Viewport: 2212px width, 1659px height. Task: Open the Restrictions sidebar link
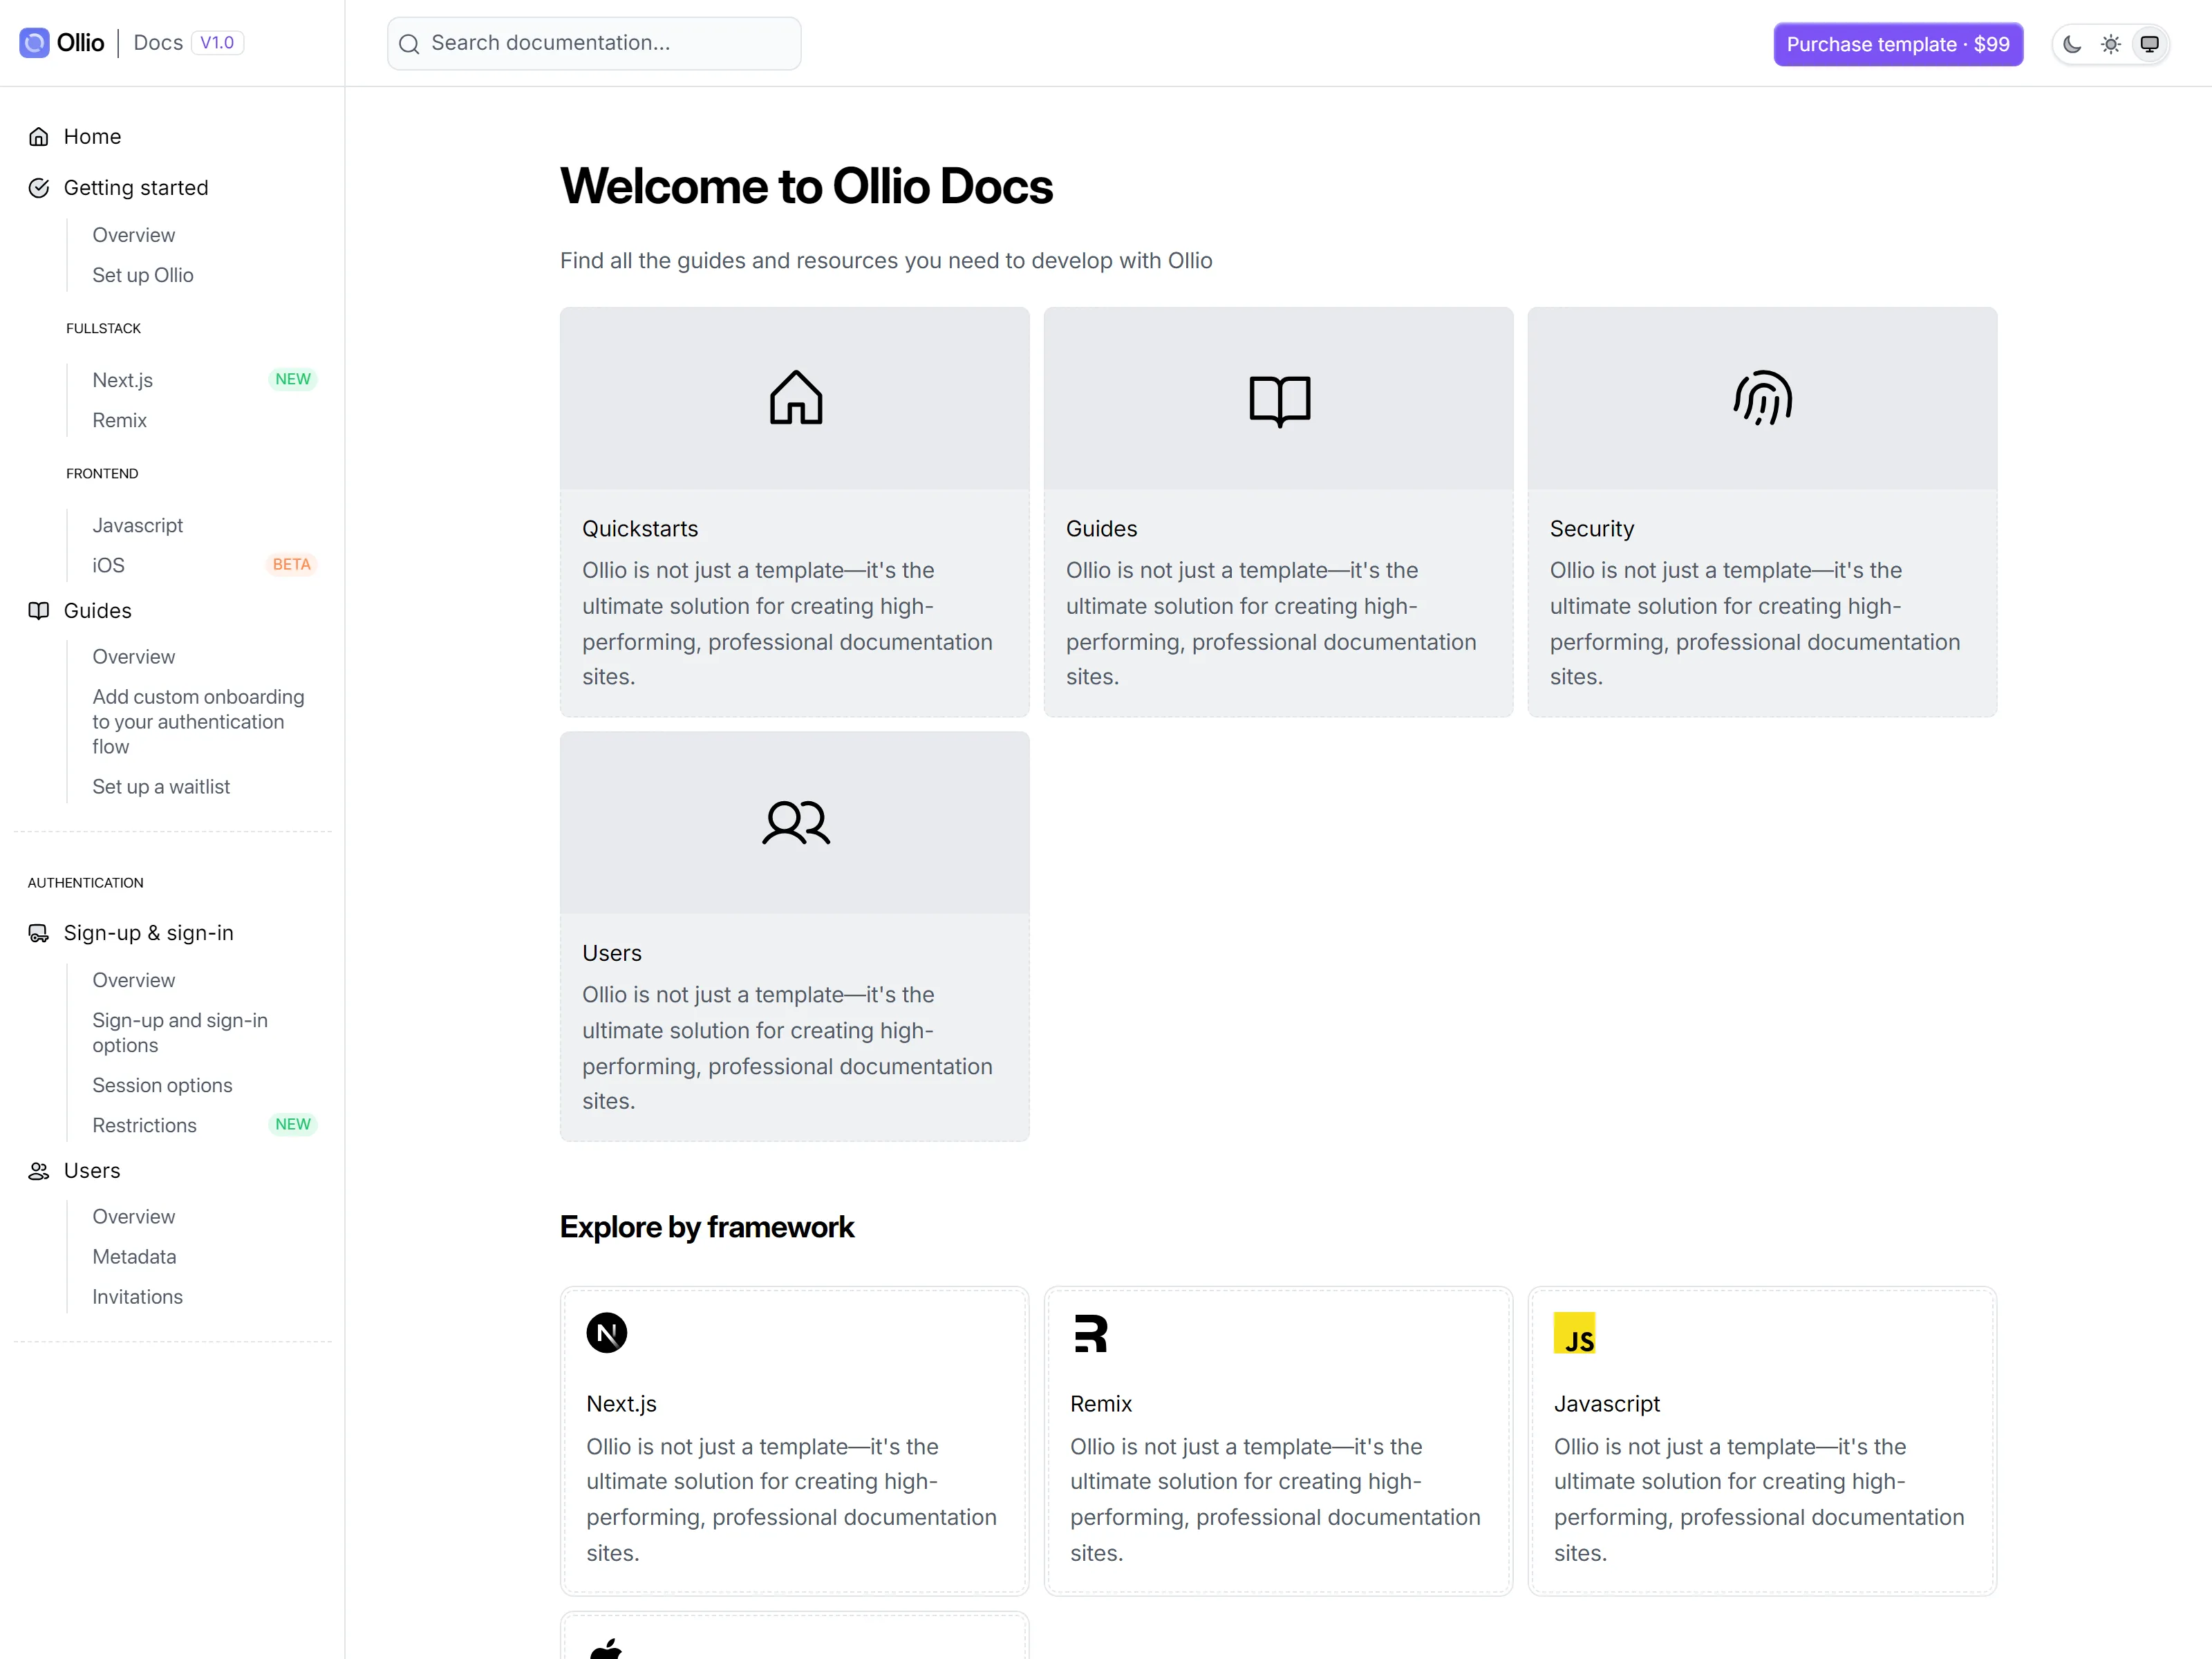click(144, 1125)
